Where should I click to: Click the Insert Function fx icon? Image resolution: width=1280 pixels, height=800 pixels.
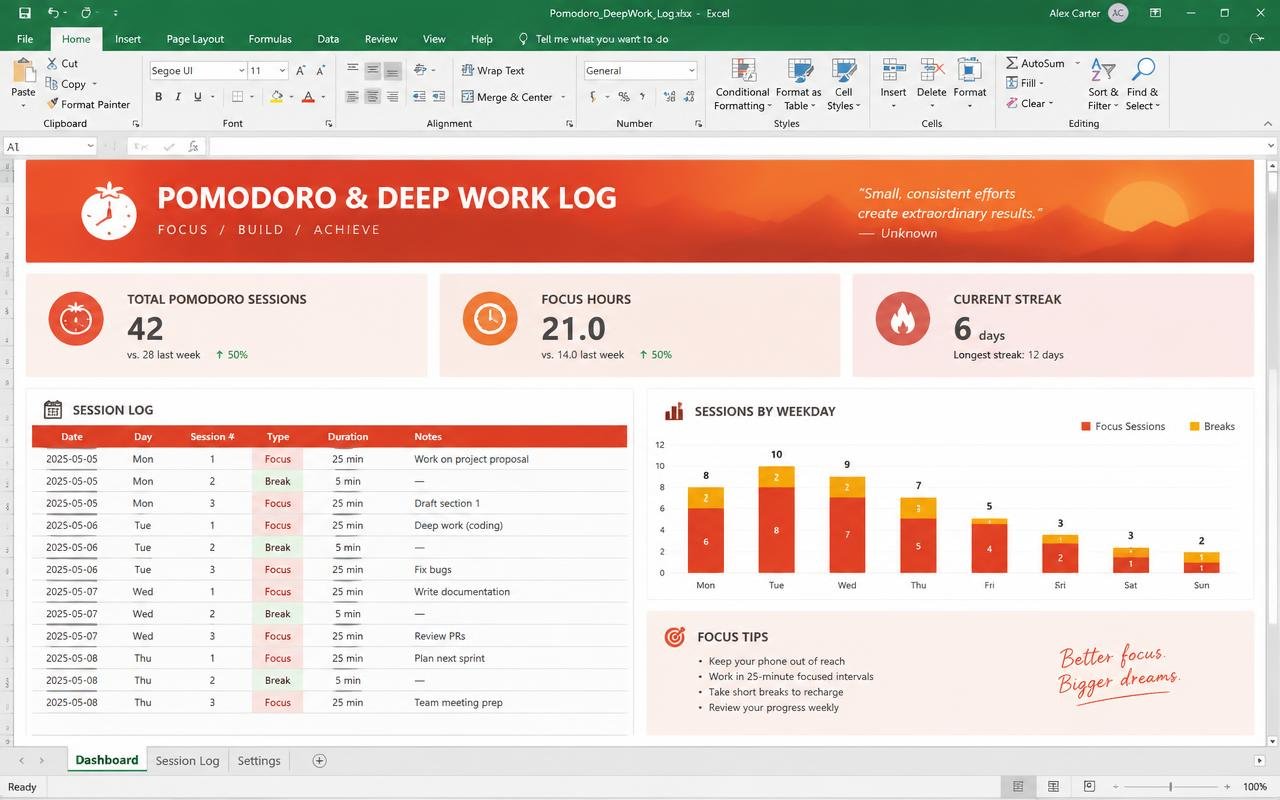pos(193,146)
